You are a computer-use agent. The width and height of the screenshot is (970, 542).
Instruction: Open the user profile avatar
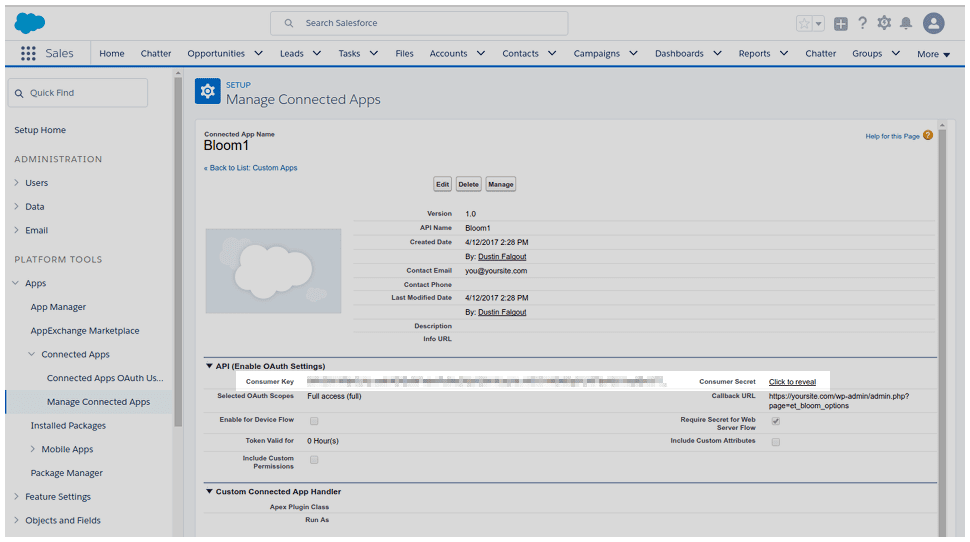click(x=934, y=23)
